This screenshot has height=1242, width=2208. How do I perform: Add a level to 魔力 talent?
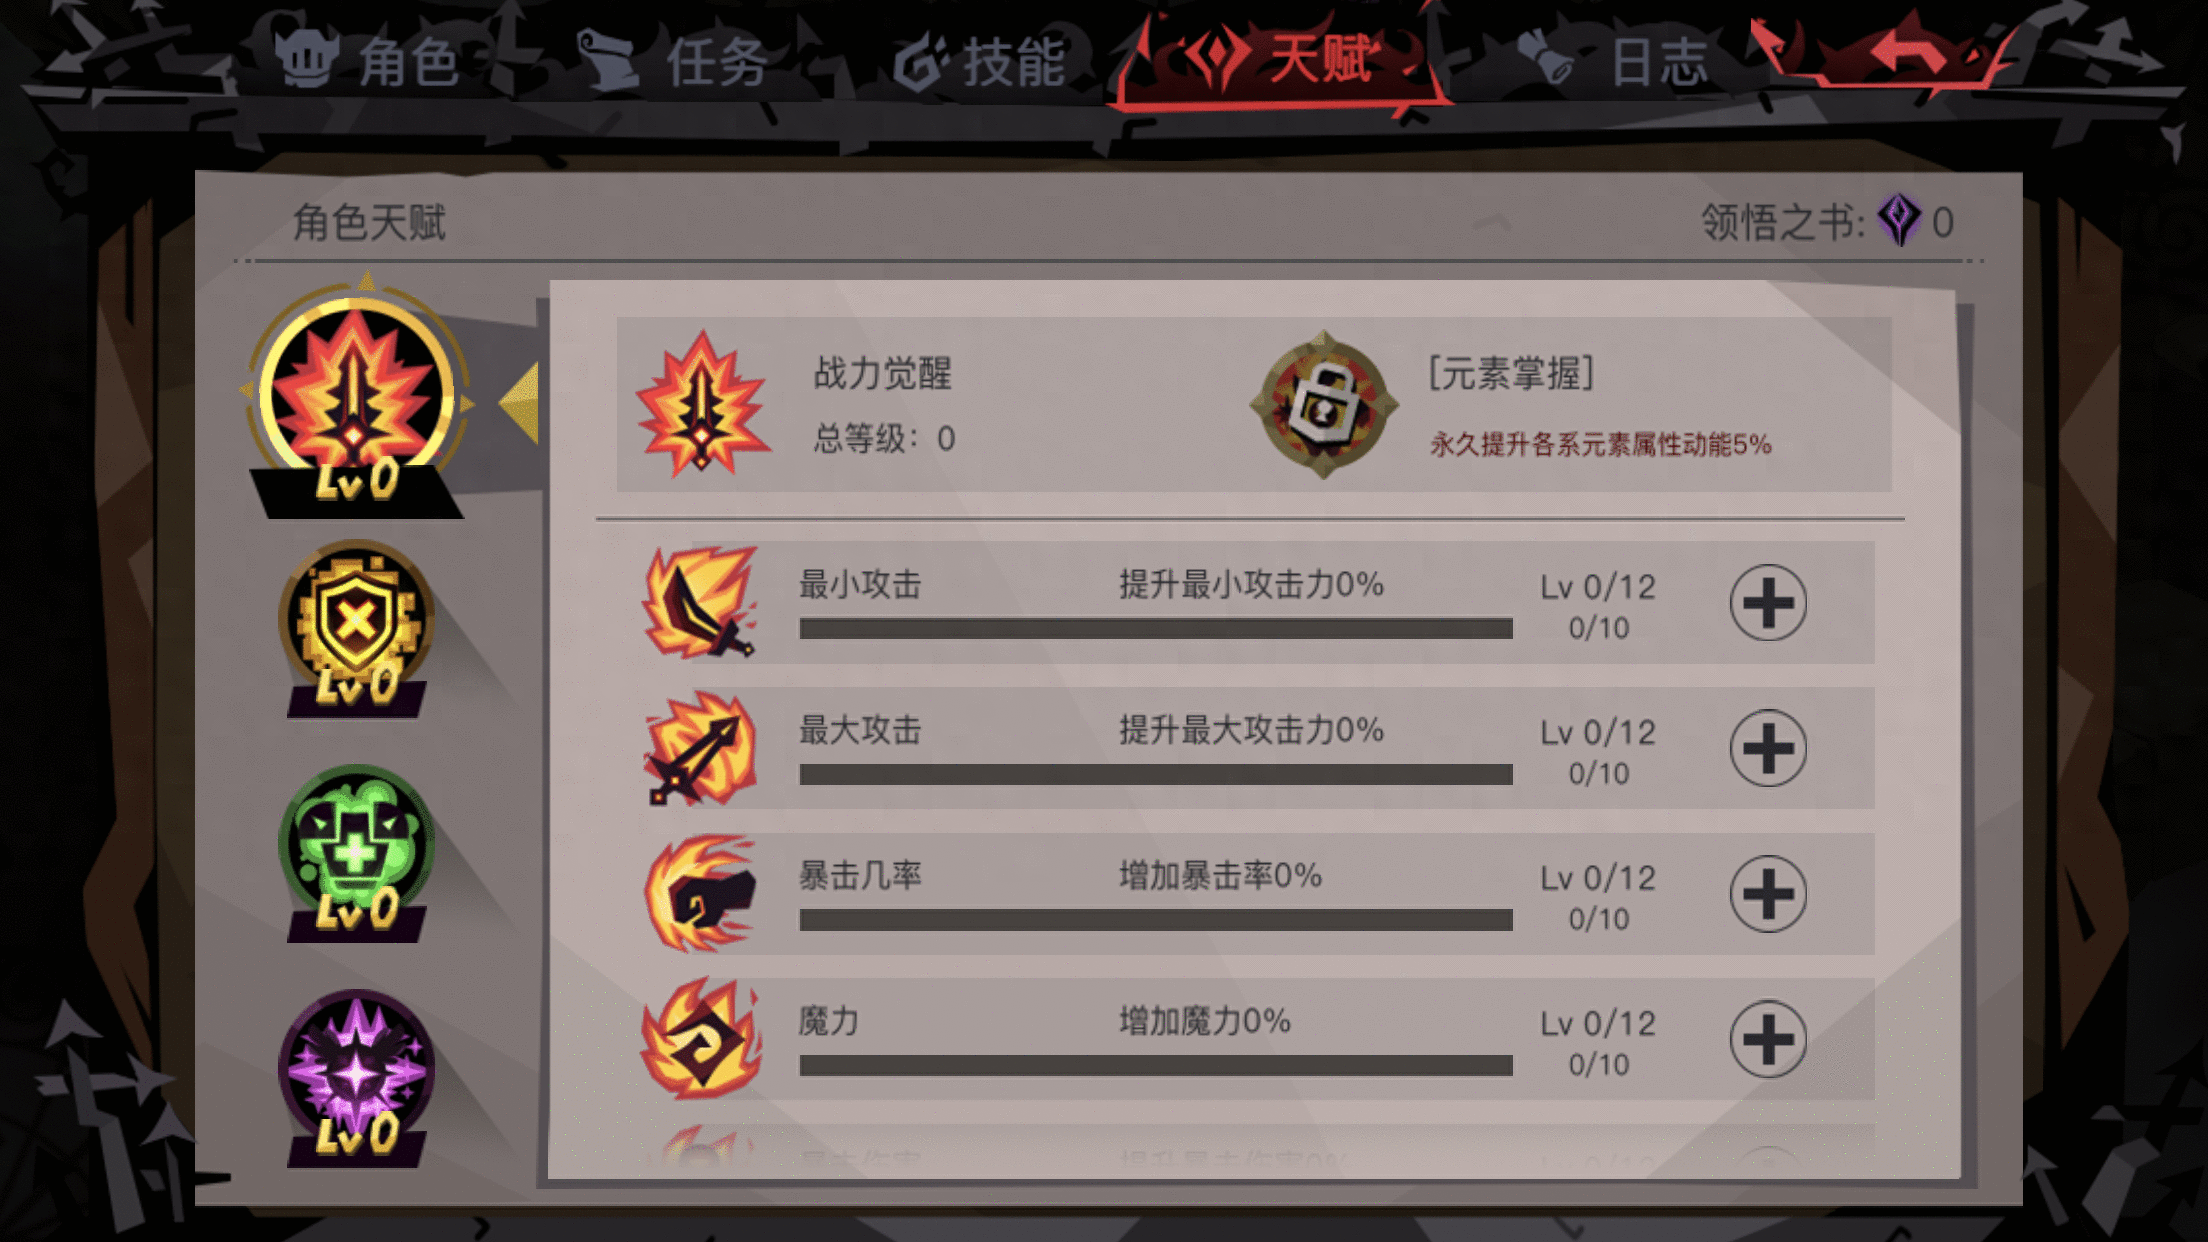(x=1768, y=1039)
